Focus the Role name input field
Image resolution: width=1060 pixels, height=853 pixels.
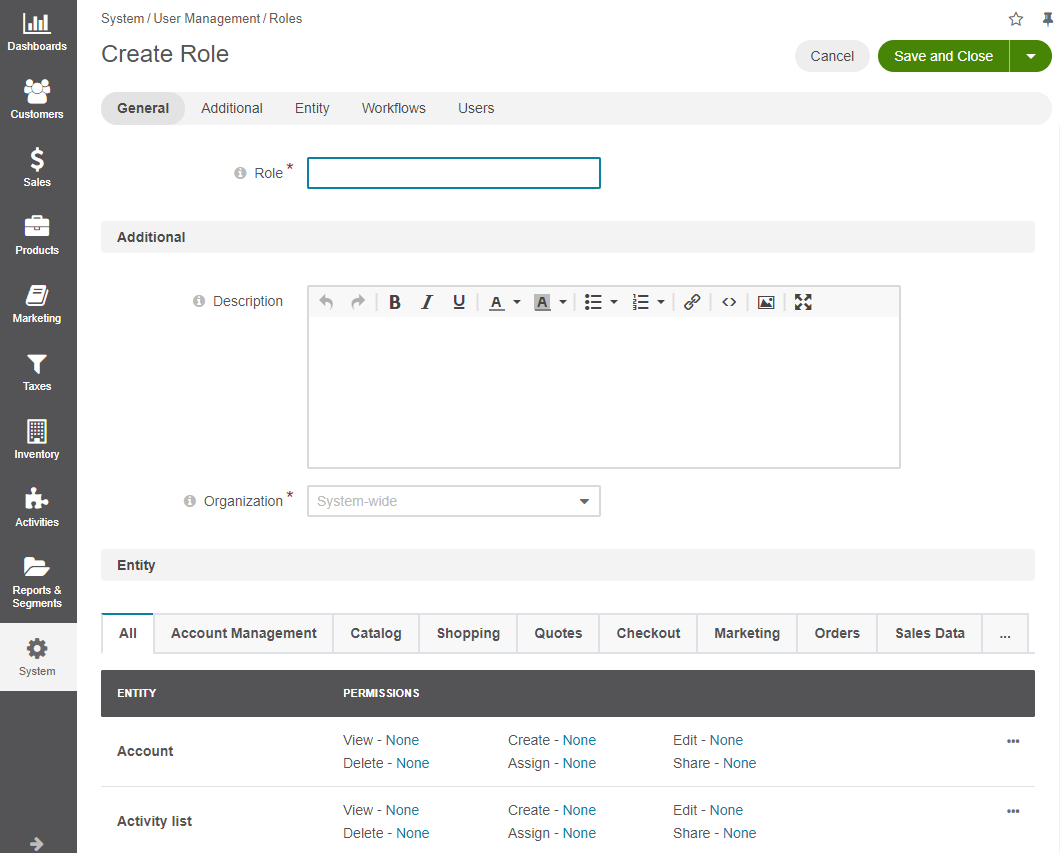tap(454, 173)
